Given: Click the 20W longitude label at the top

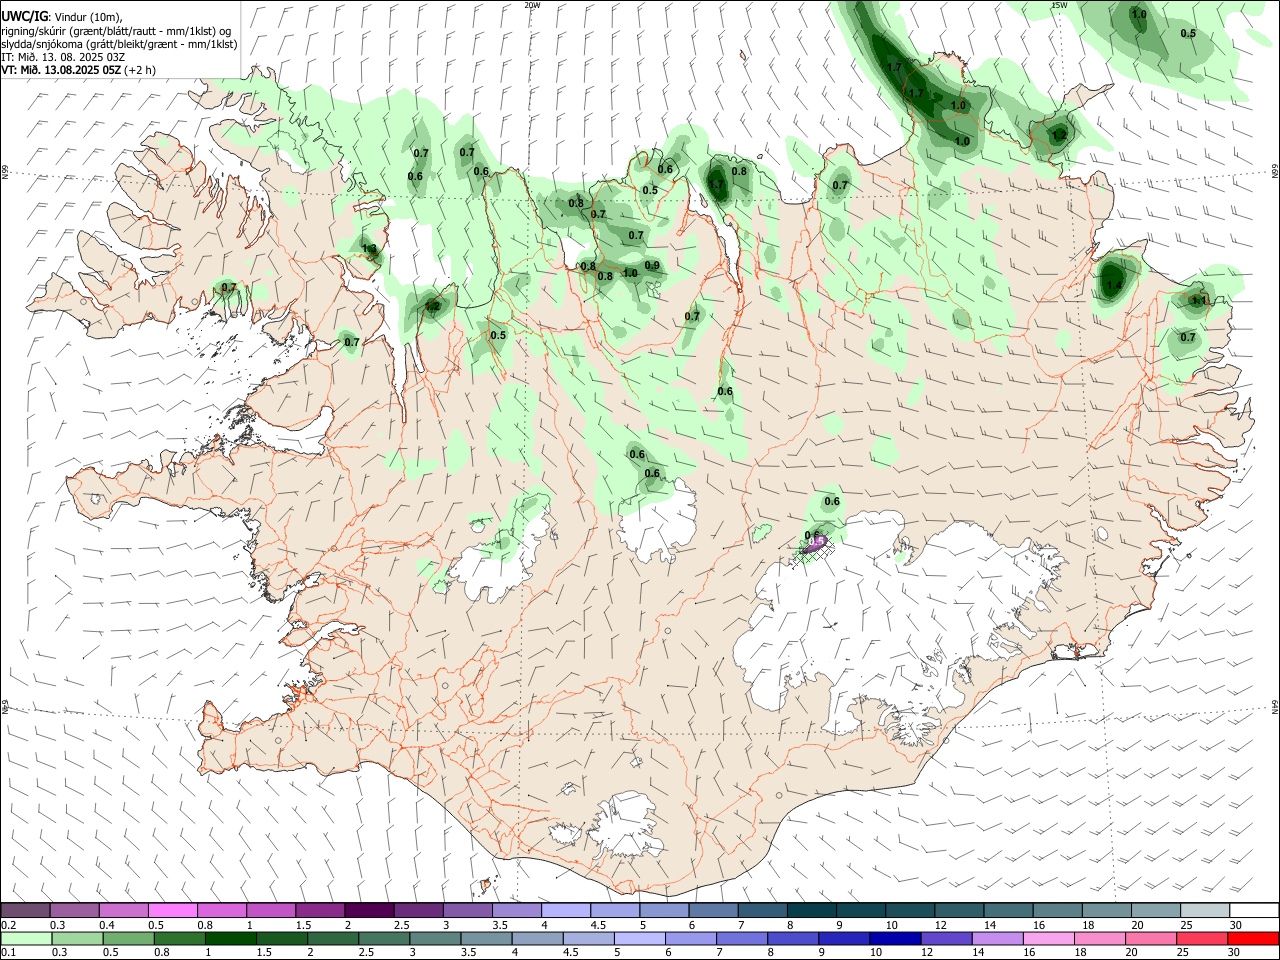Looking at the screenshot, I should click(532, 5).
